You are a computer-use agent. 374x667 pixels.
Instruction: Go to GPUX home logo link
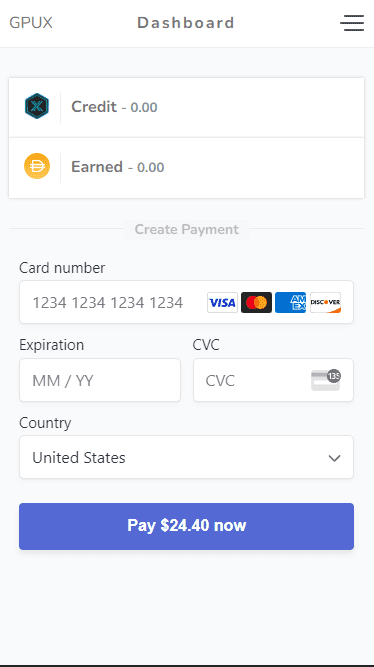click(31, 23)
